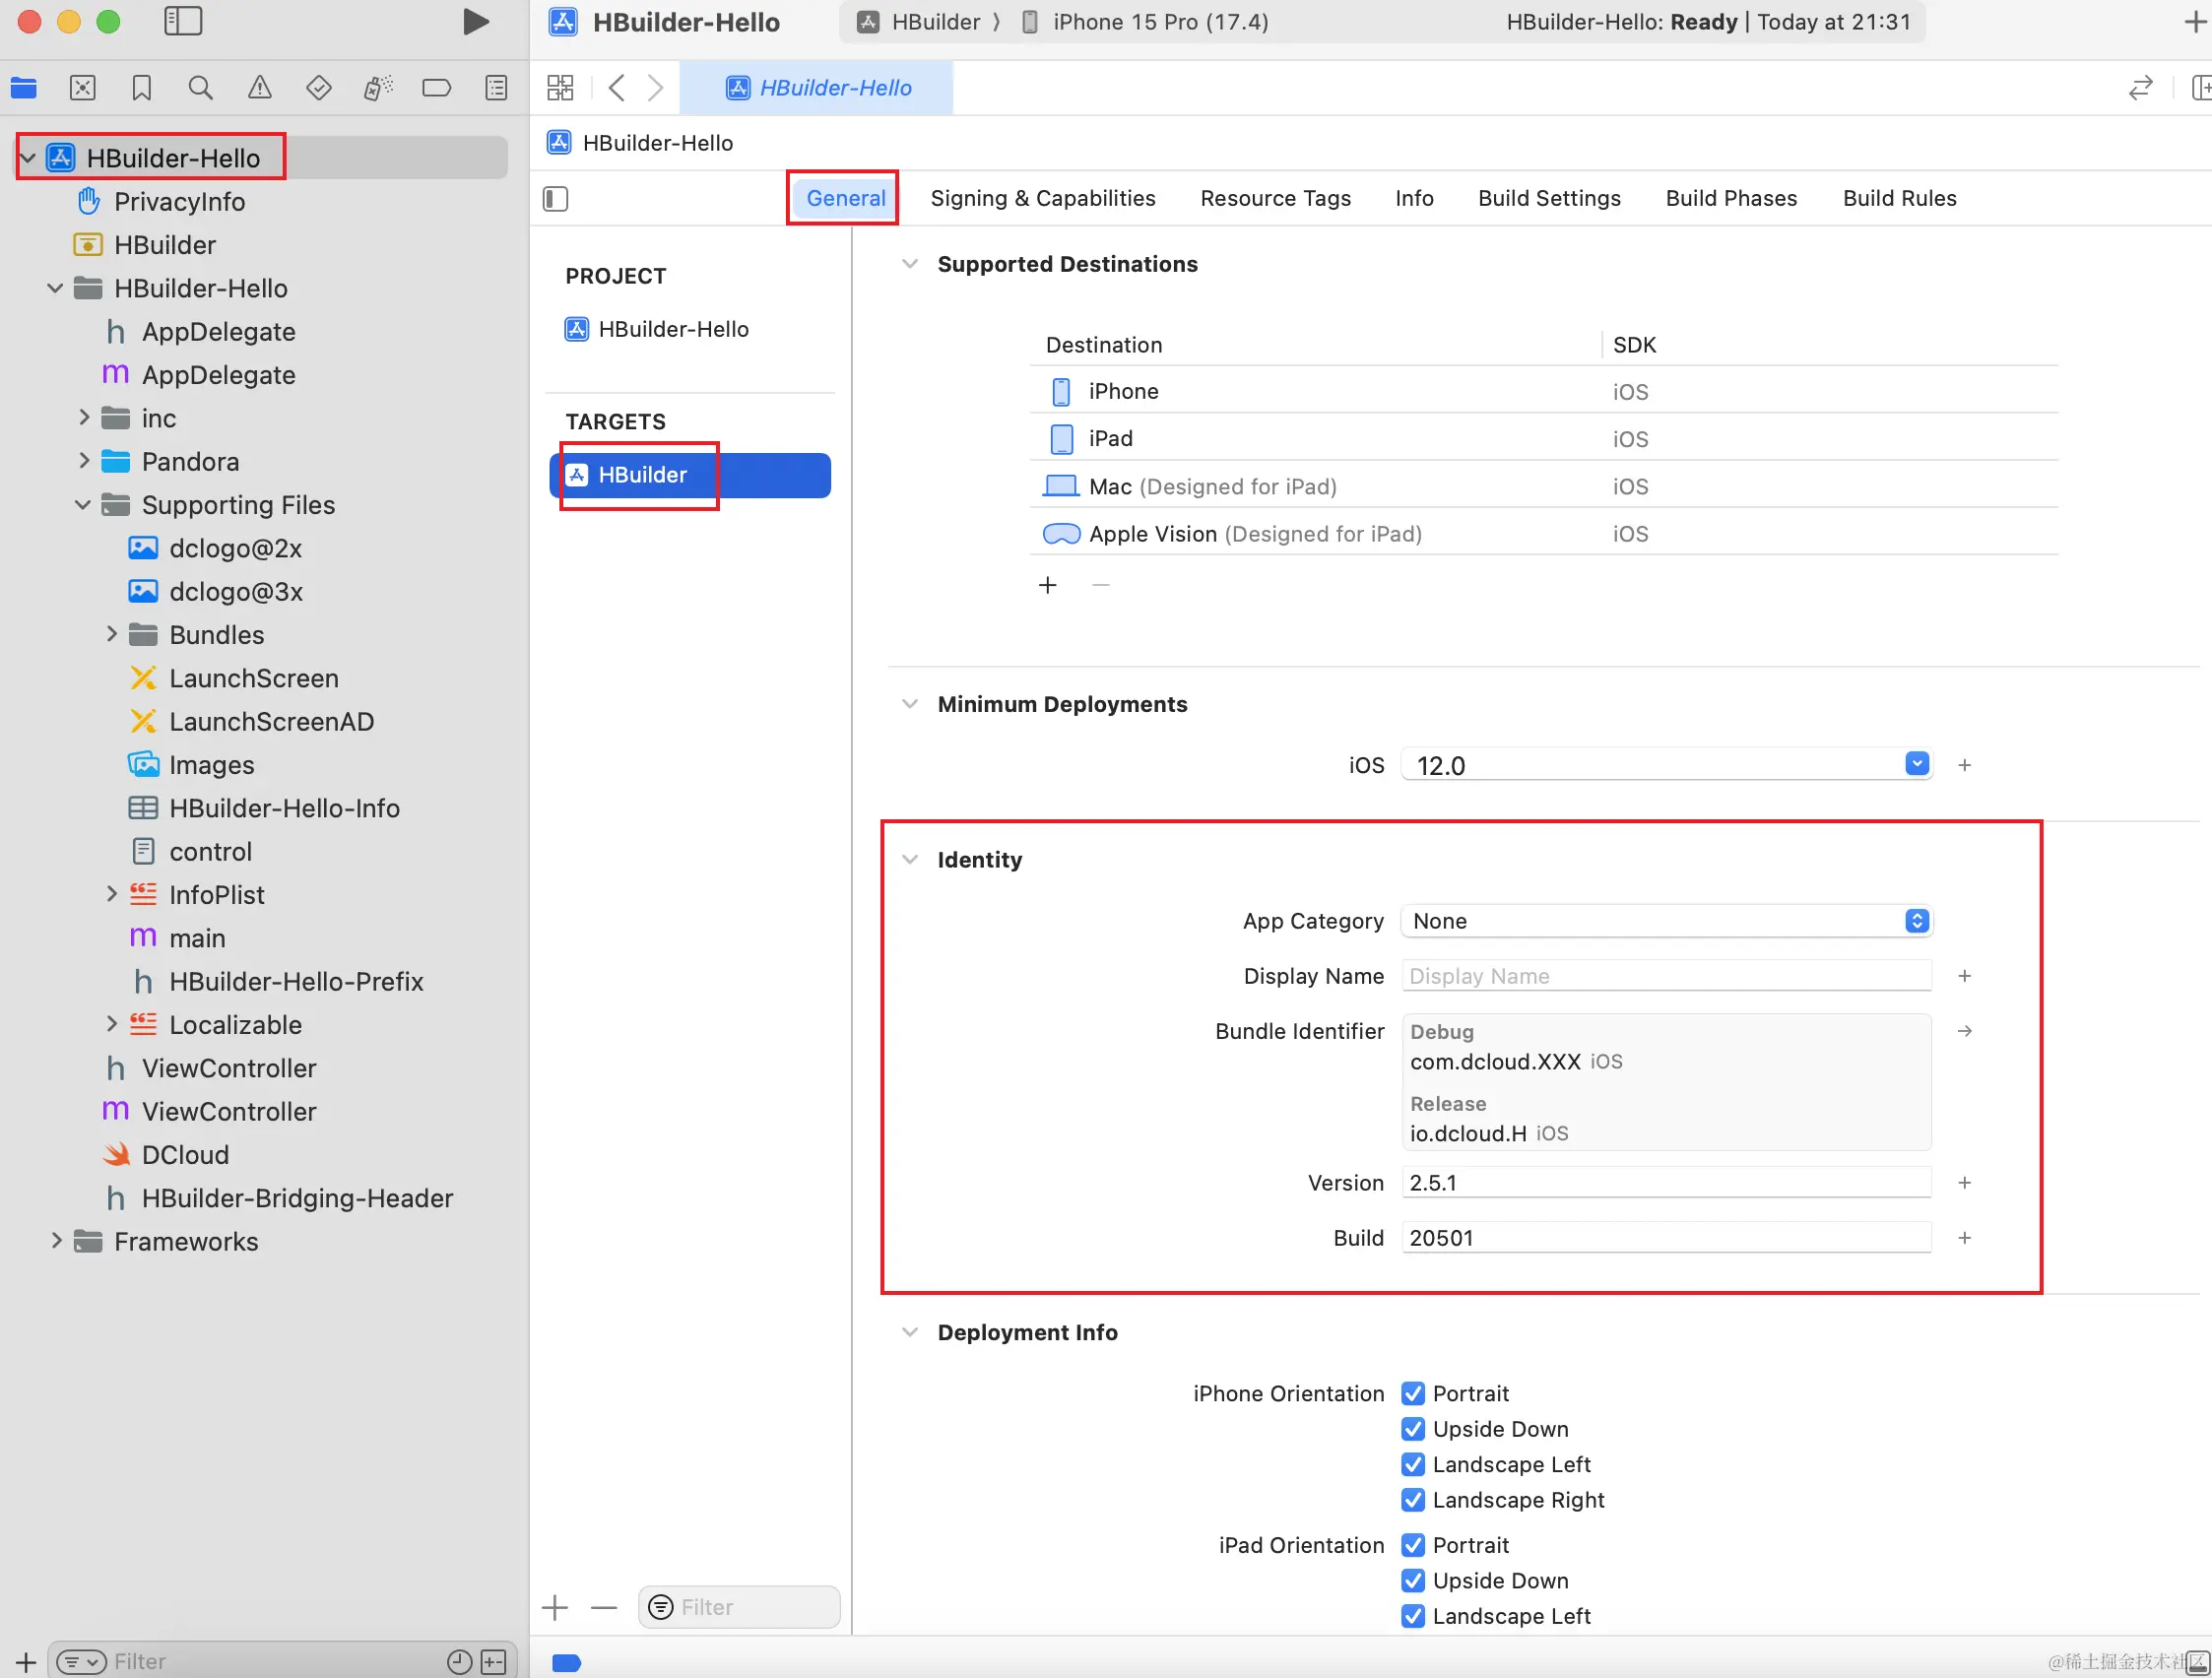Switch to Build Settings tab
The image size is (2212, 1678).
(x=1548, y=198)
